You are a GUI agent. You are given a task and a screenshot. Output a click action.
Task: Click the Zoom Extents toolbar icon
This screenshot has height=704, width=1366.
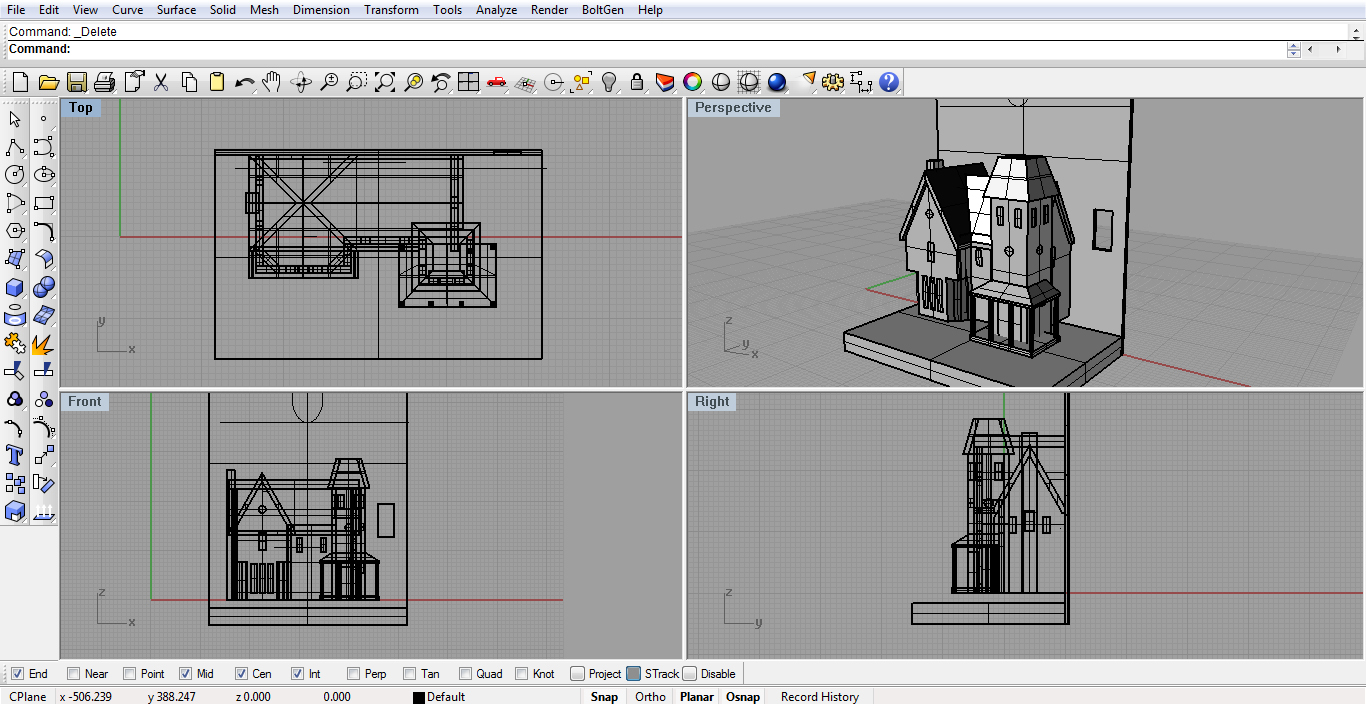(385, 82)
